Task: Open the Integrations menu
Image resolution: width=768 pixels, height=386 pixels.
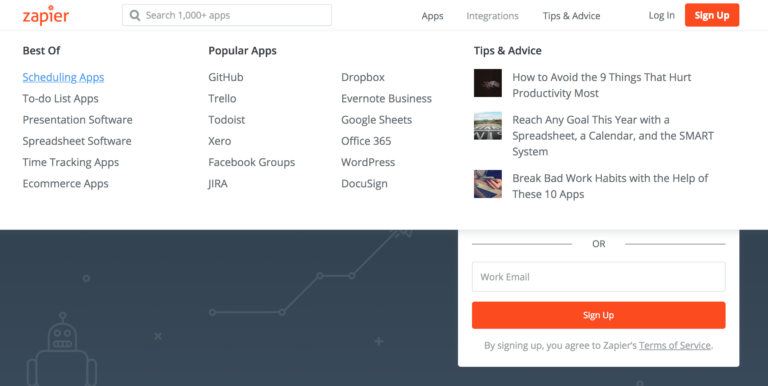Action: [492, 16]
